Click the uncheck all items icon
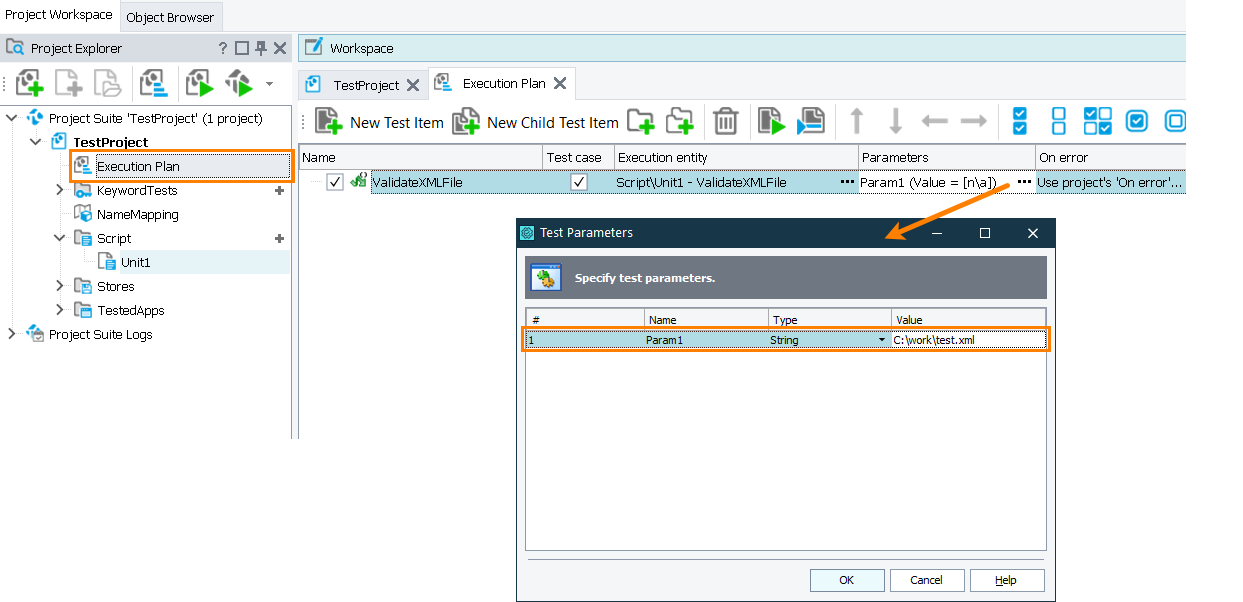 [1059, 122]
